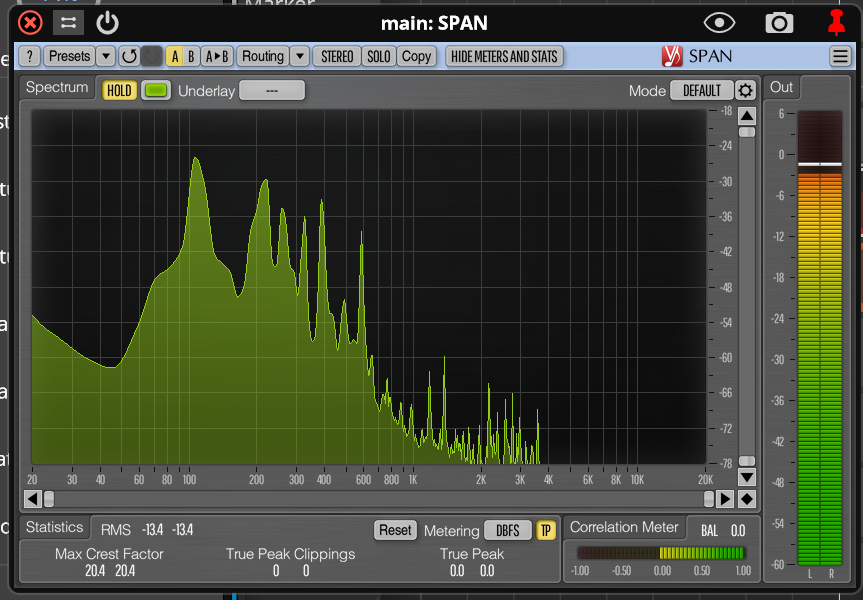Image resolution: width=863 pixels, height=600 pixels.
Task: Open the plugin parameter sliders icon
Action: 68,23
